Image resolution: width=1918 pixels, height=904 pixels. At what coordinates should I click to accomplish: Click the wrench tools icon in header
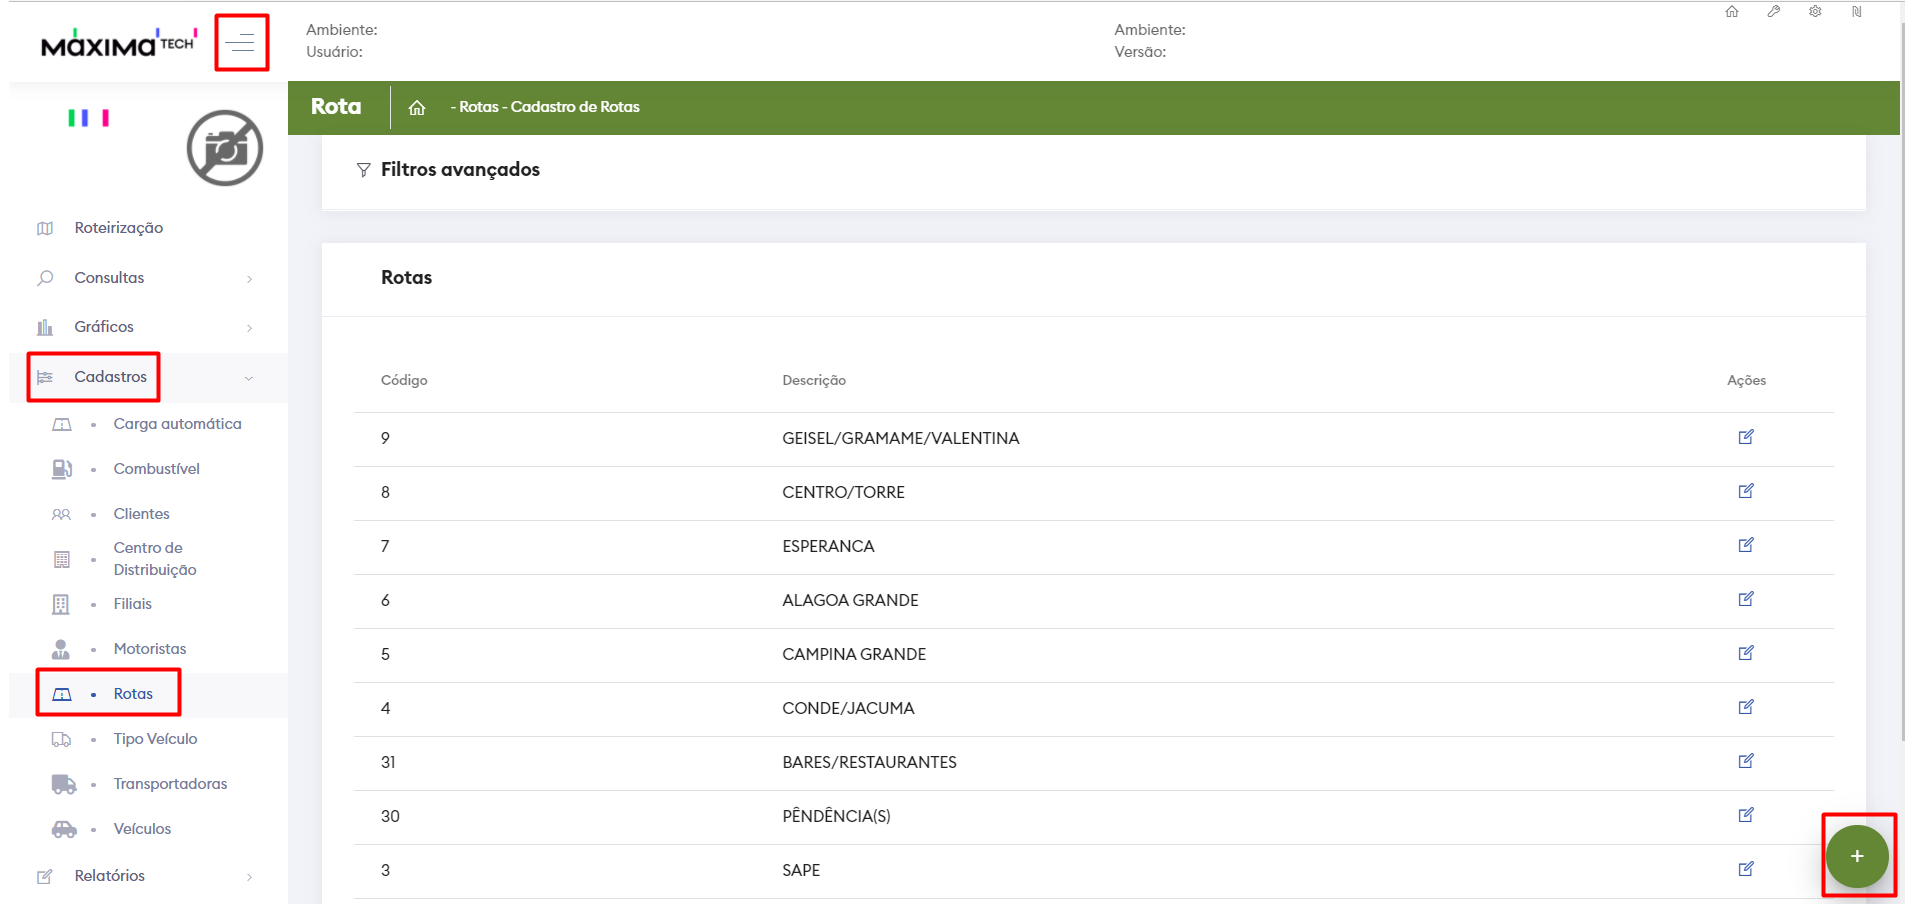1773,12
